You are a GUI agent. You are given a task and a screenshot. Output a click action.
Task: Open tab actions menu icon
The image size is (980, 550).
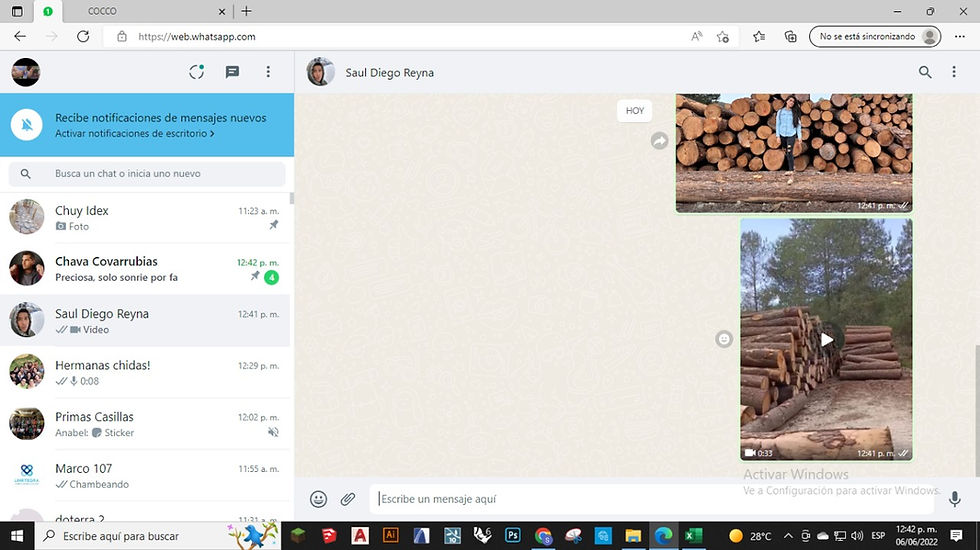click(x=17, y=11)
